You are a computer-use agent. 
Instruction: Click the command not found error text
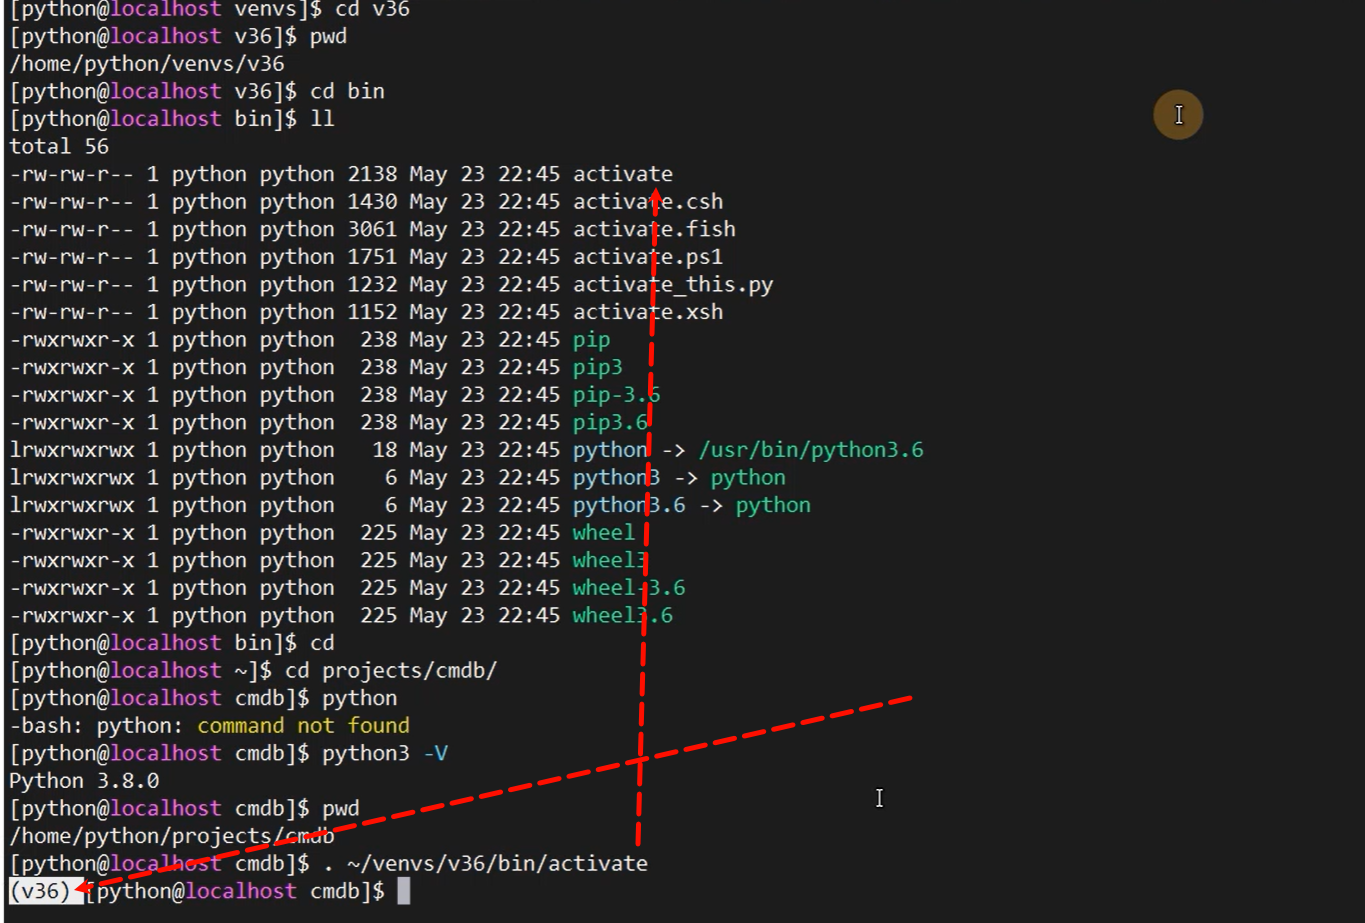(x=307, y=725)
